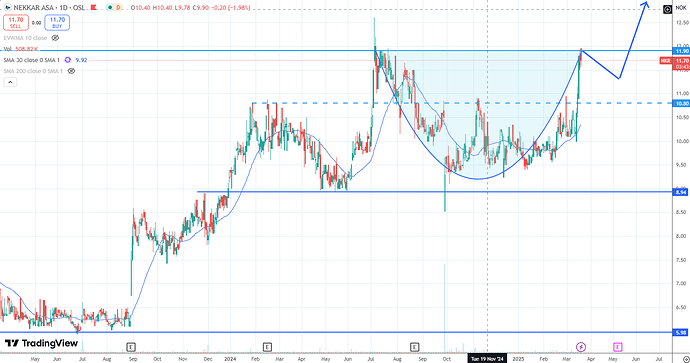
Task: Show the hidden SMA 200 close indicator
Action: coord(71,71)
